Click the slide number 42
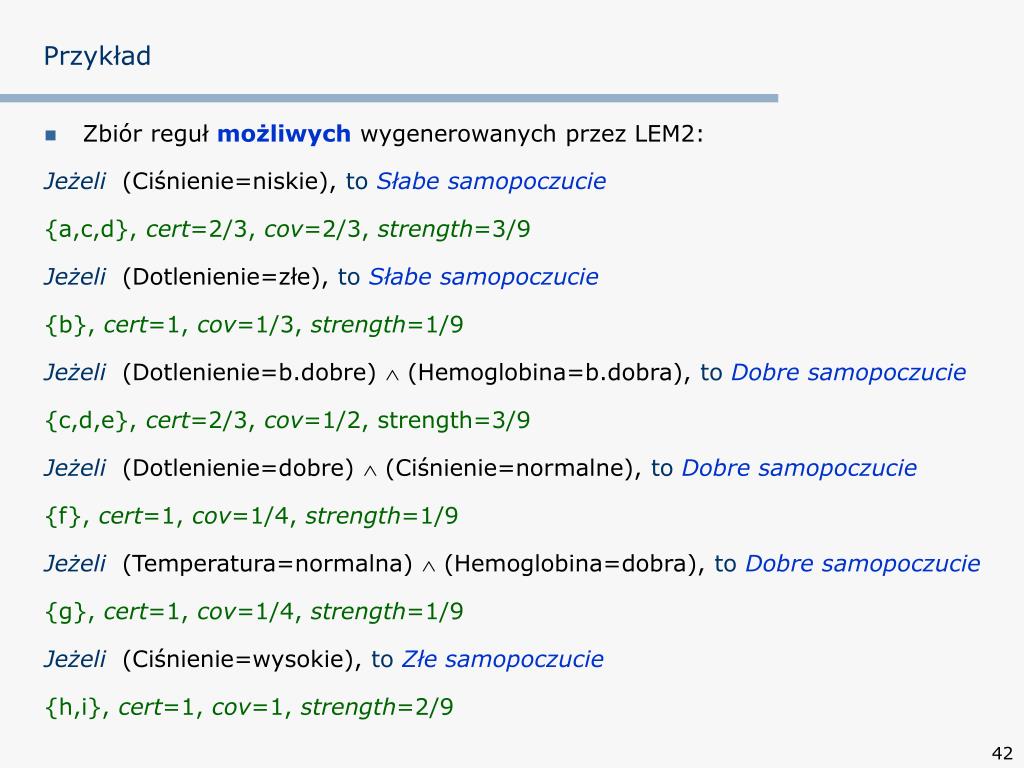 click(1002, 752)
